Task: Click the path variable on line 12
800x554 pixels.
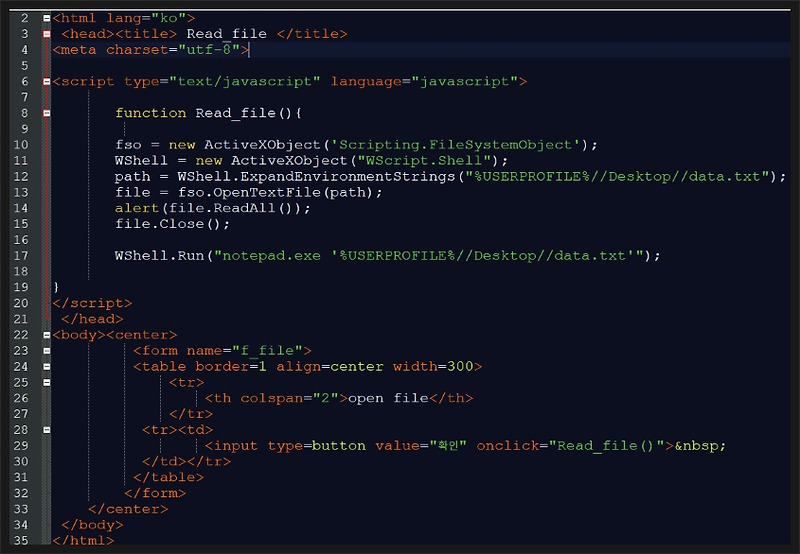Action: pyautogui.click(x=133, y=177)
